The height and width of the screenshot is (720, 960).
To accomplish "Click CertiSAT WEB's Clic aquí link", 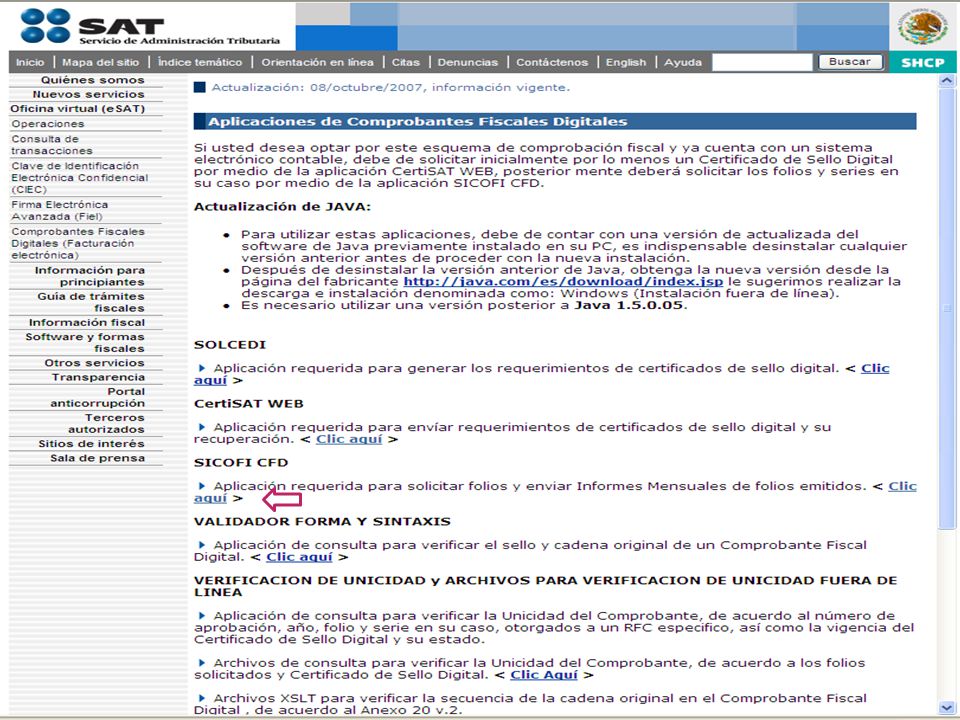I will tap(349, 439).
